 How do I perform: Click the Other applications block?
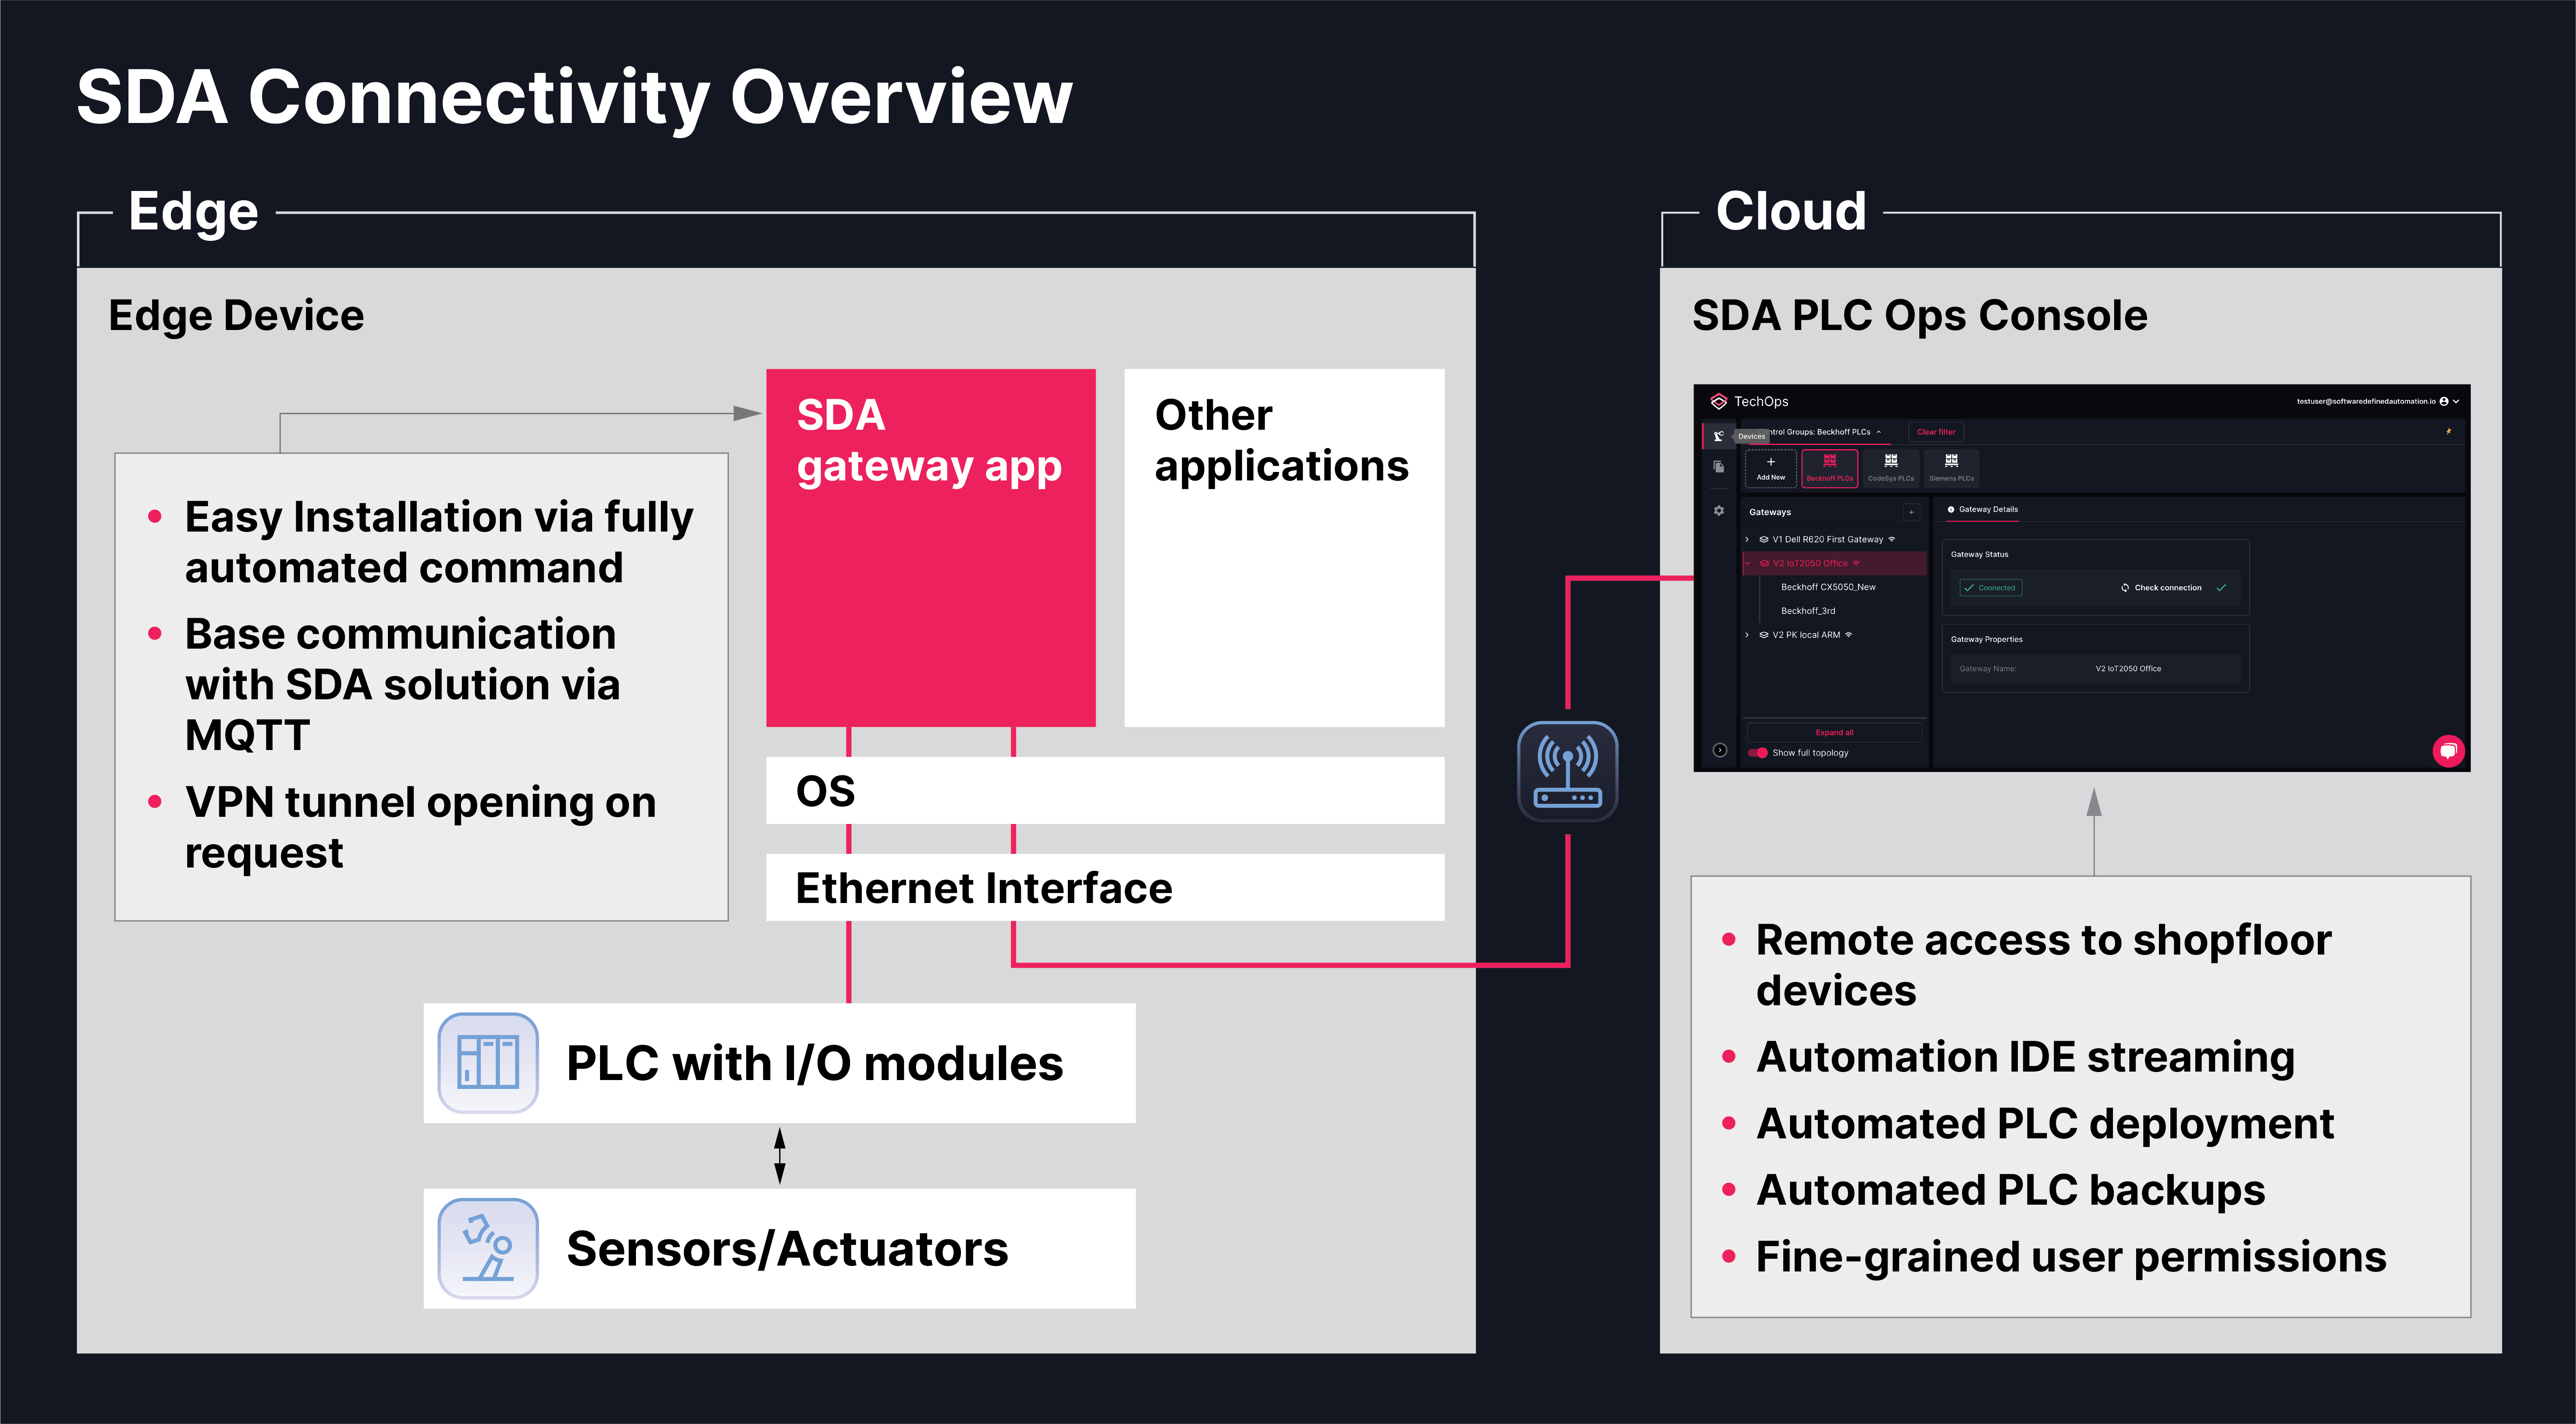coord(1284,547)
